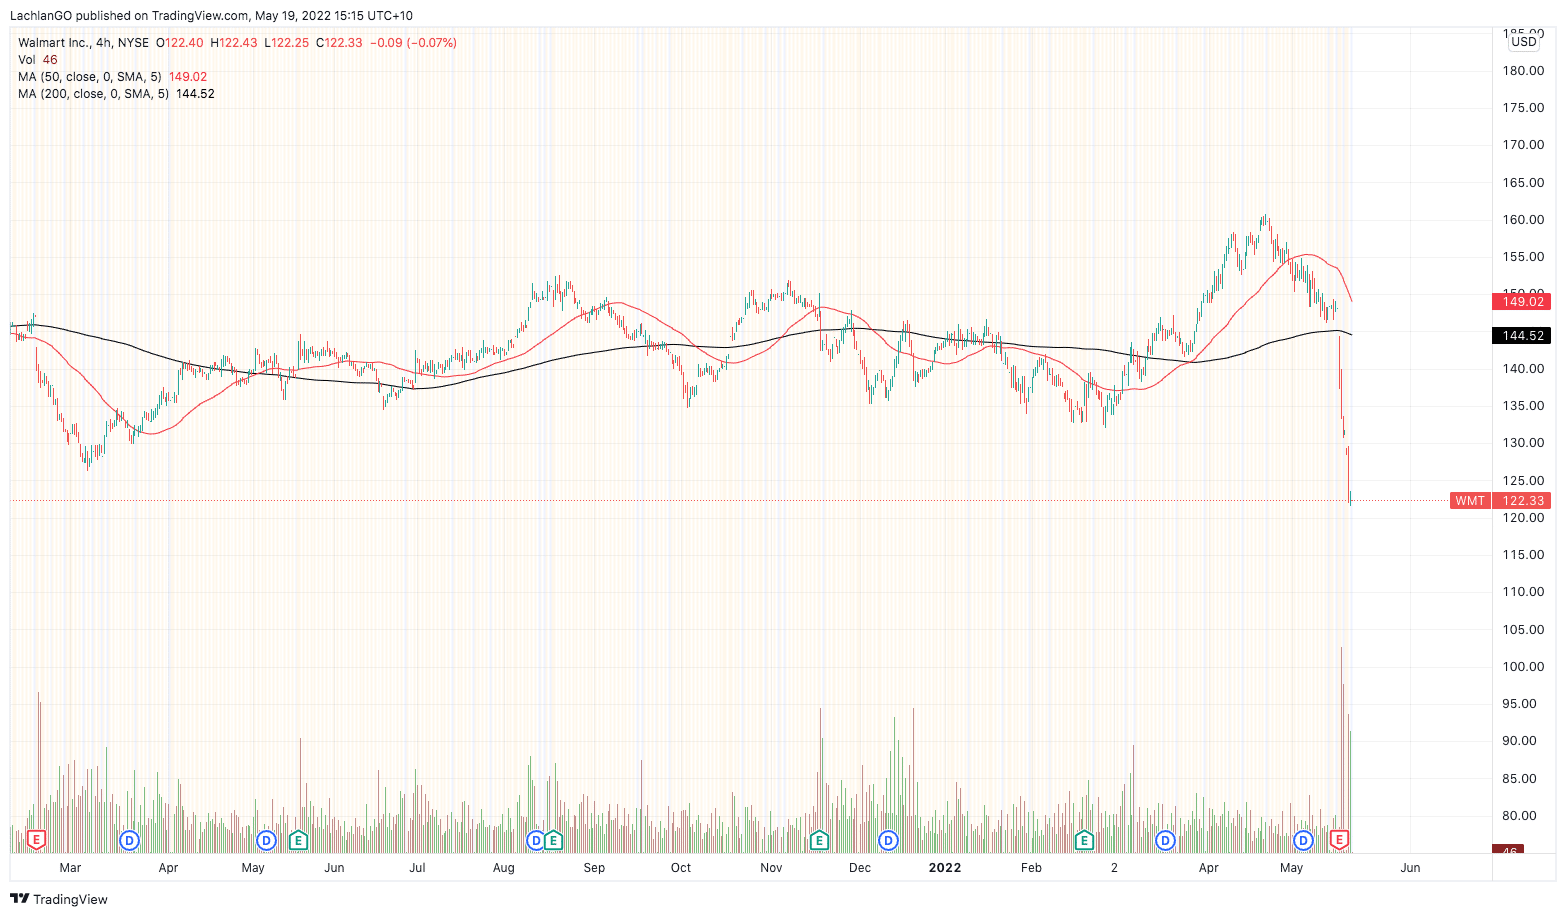The width and height of the screenshot is (1566, 916).
Task: Select the dividend marker right of May 2022
Action: click(1303, 840)
